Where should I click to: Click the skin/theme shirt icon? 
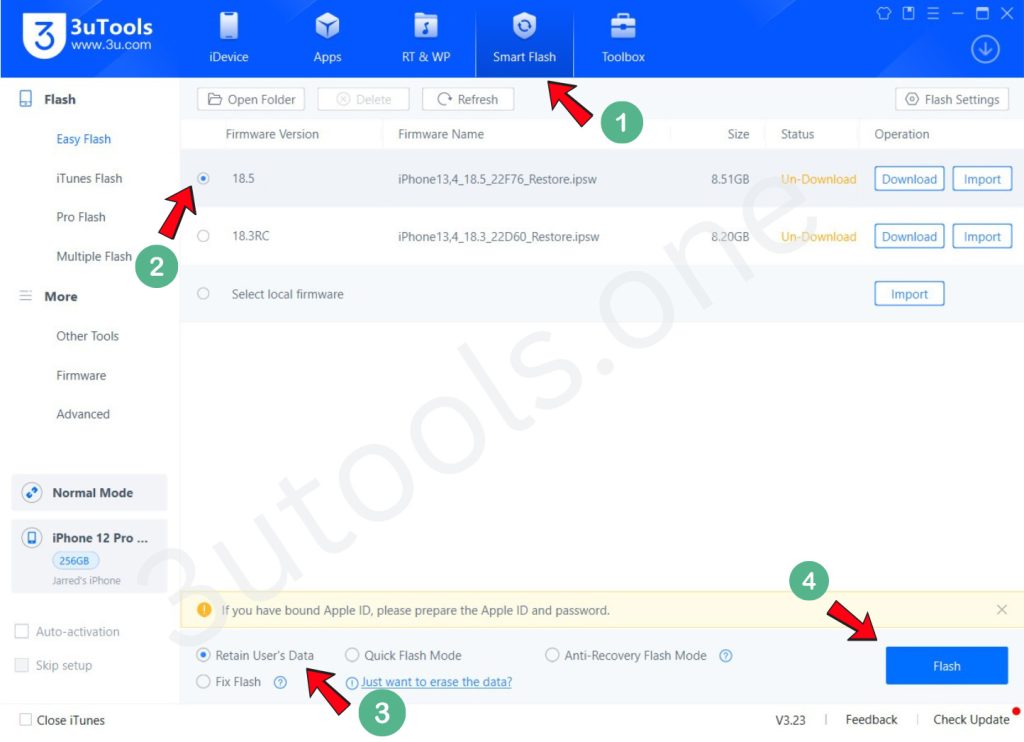(x=884, y=13)
